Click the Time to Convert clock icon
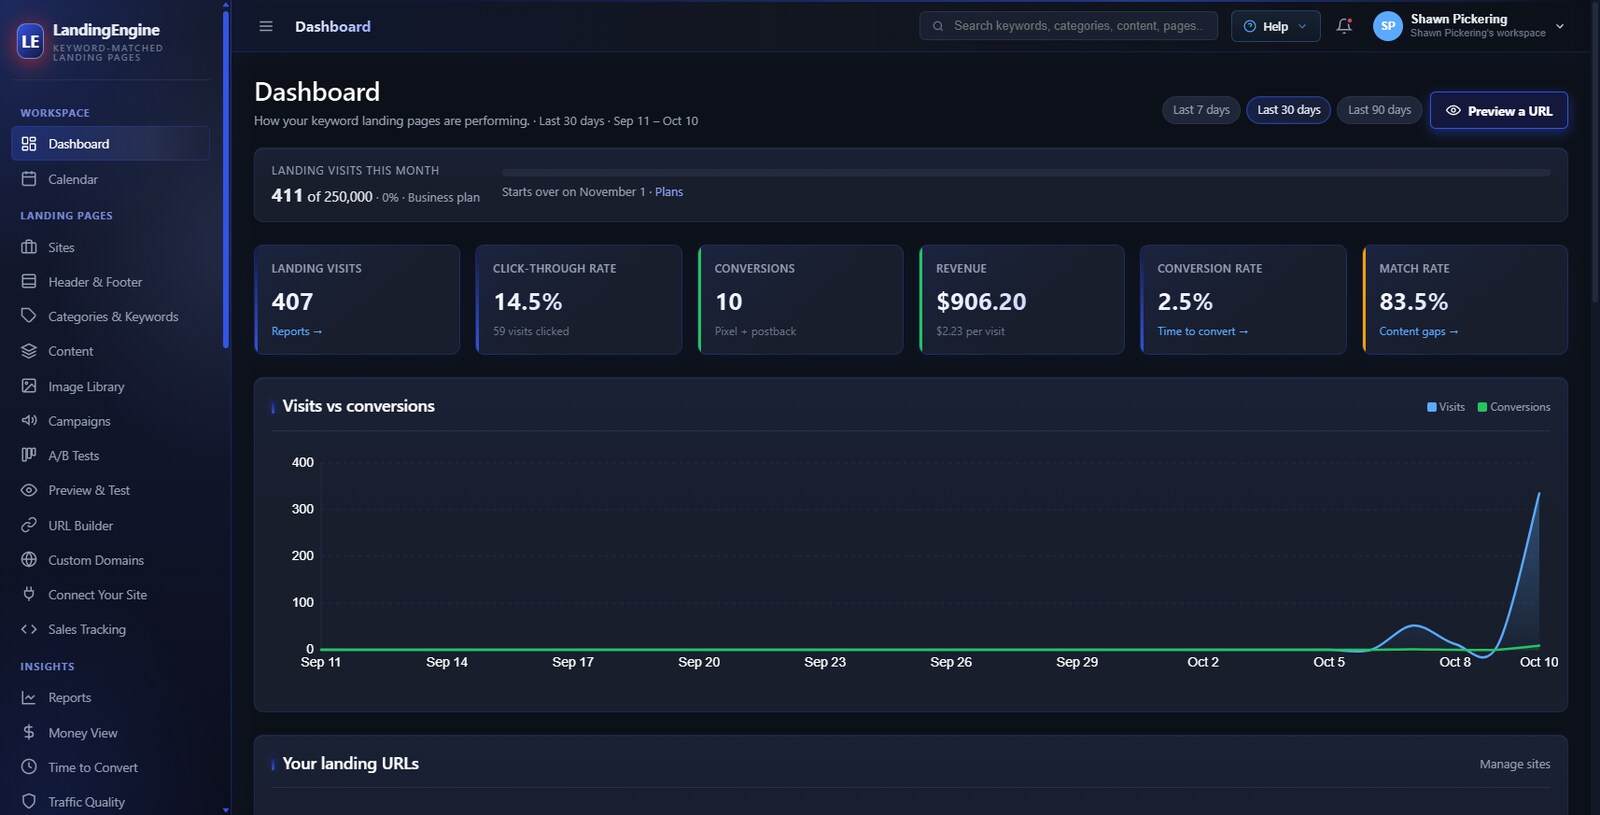The width and height of the screenshot is (1600, 815). tap(29, 767)
